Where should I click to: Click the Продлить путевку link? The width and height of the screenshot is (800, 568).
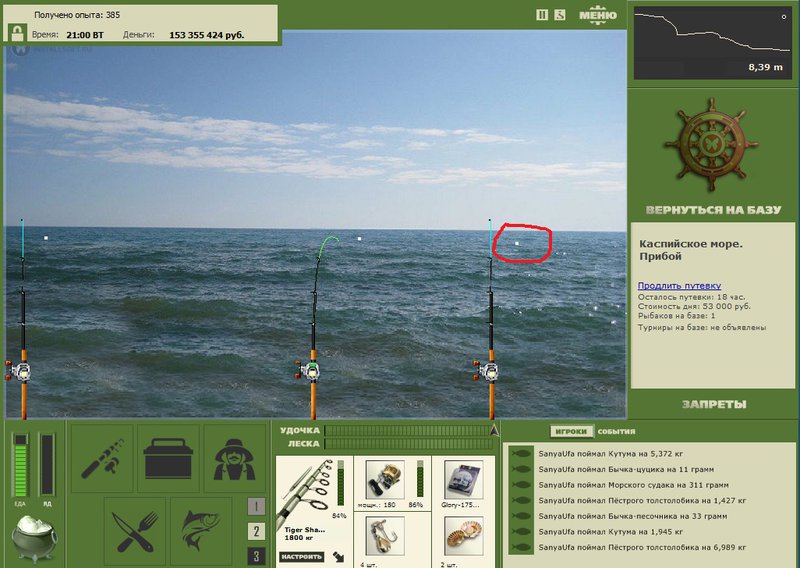point(679,286)
